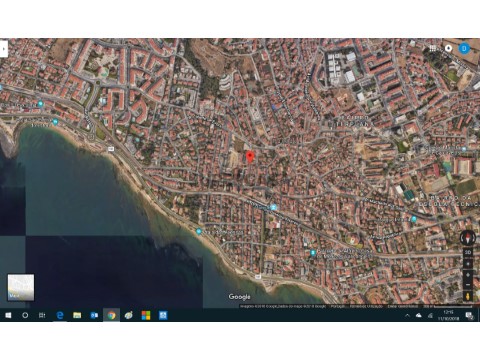
Task: Click the teal place marker near Escola Técnica
Action: tap(414, 219)
